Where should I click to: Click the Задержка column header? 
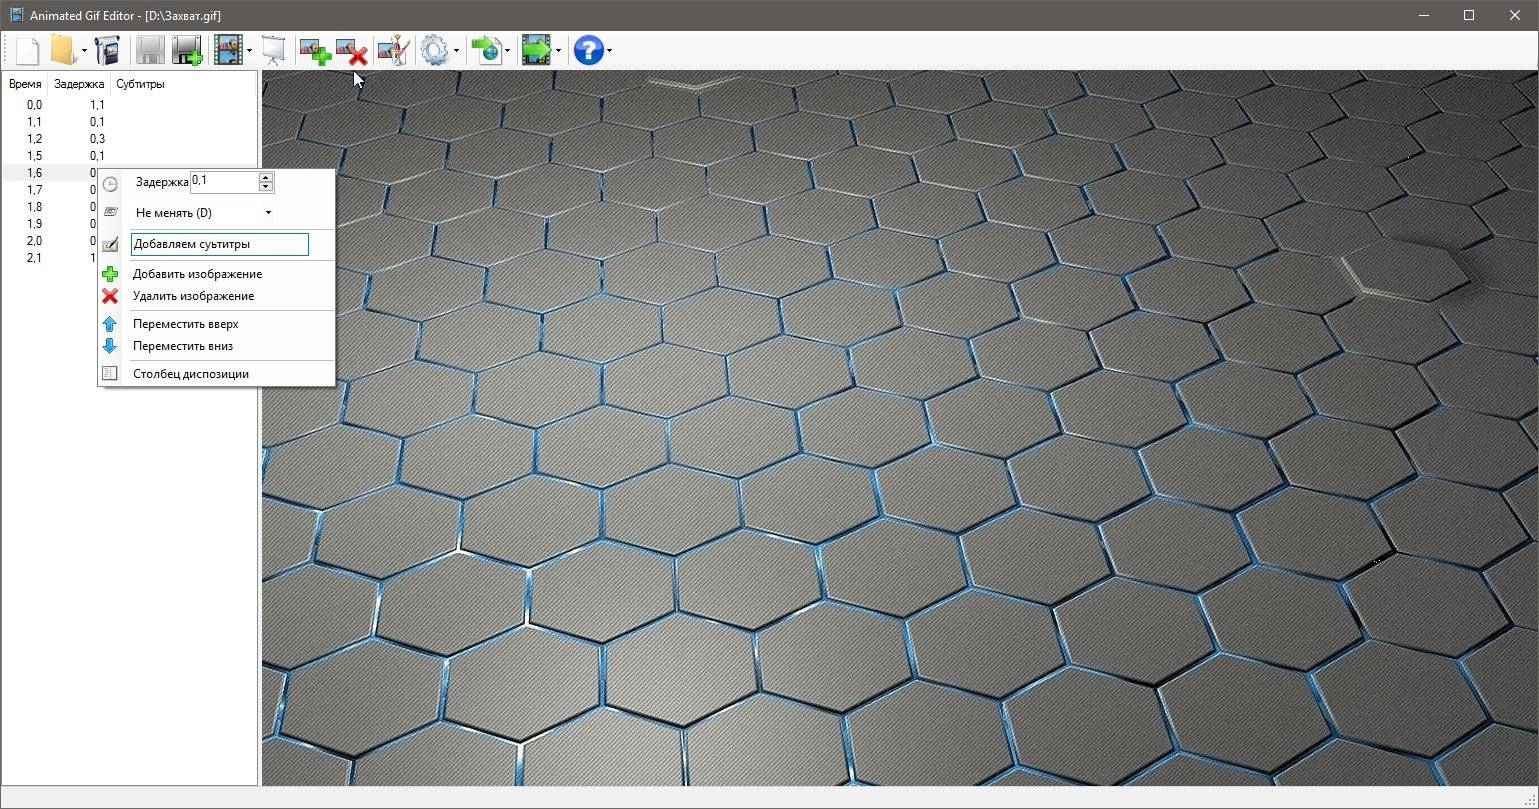79,84
